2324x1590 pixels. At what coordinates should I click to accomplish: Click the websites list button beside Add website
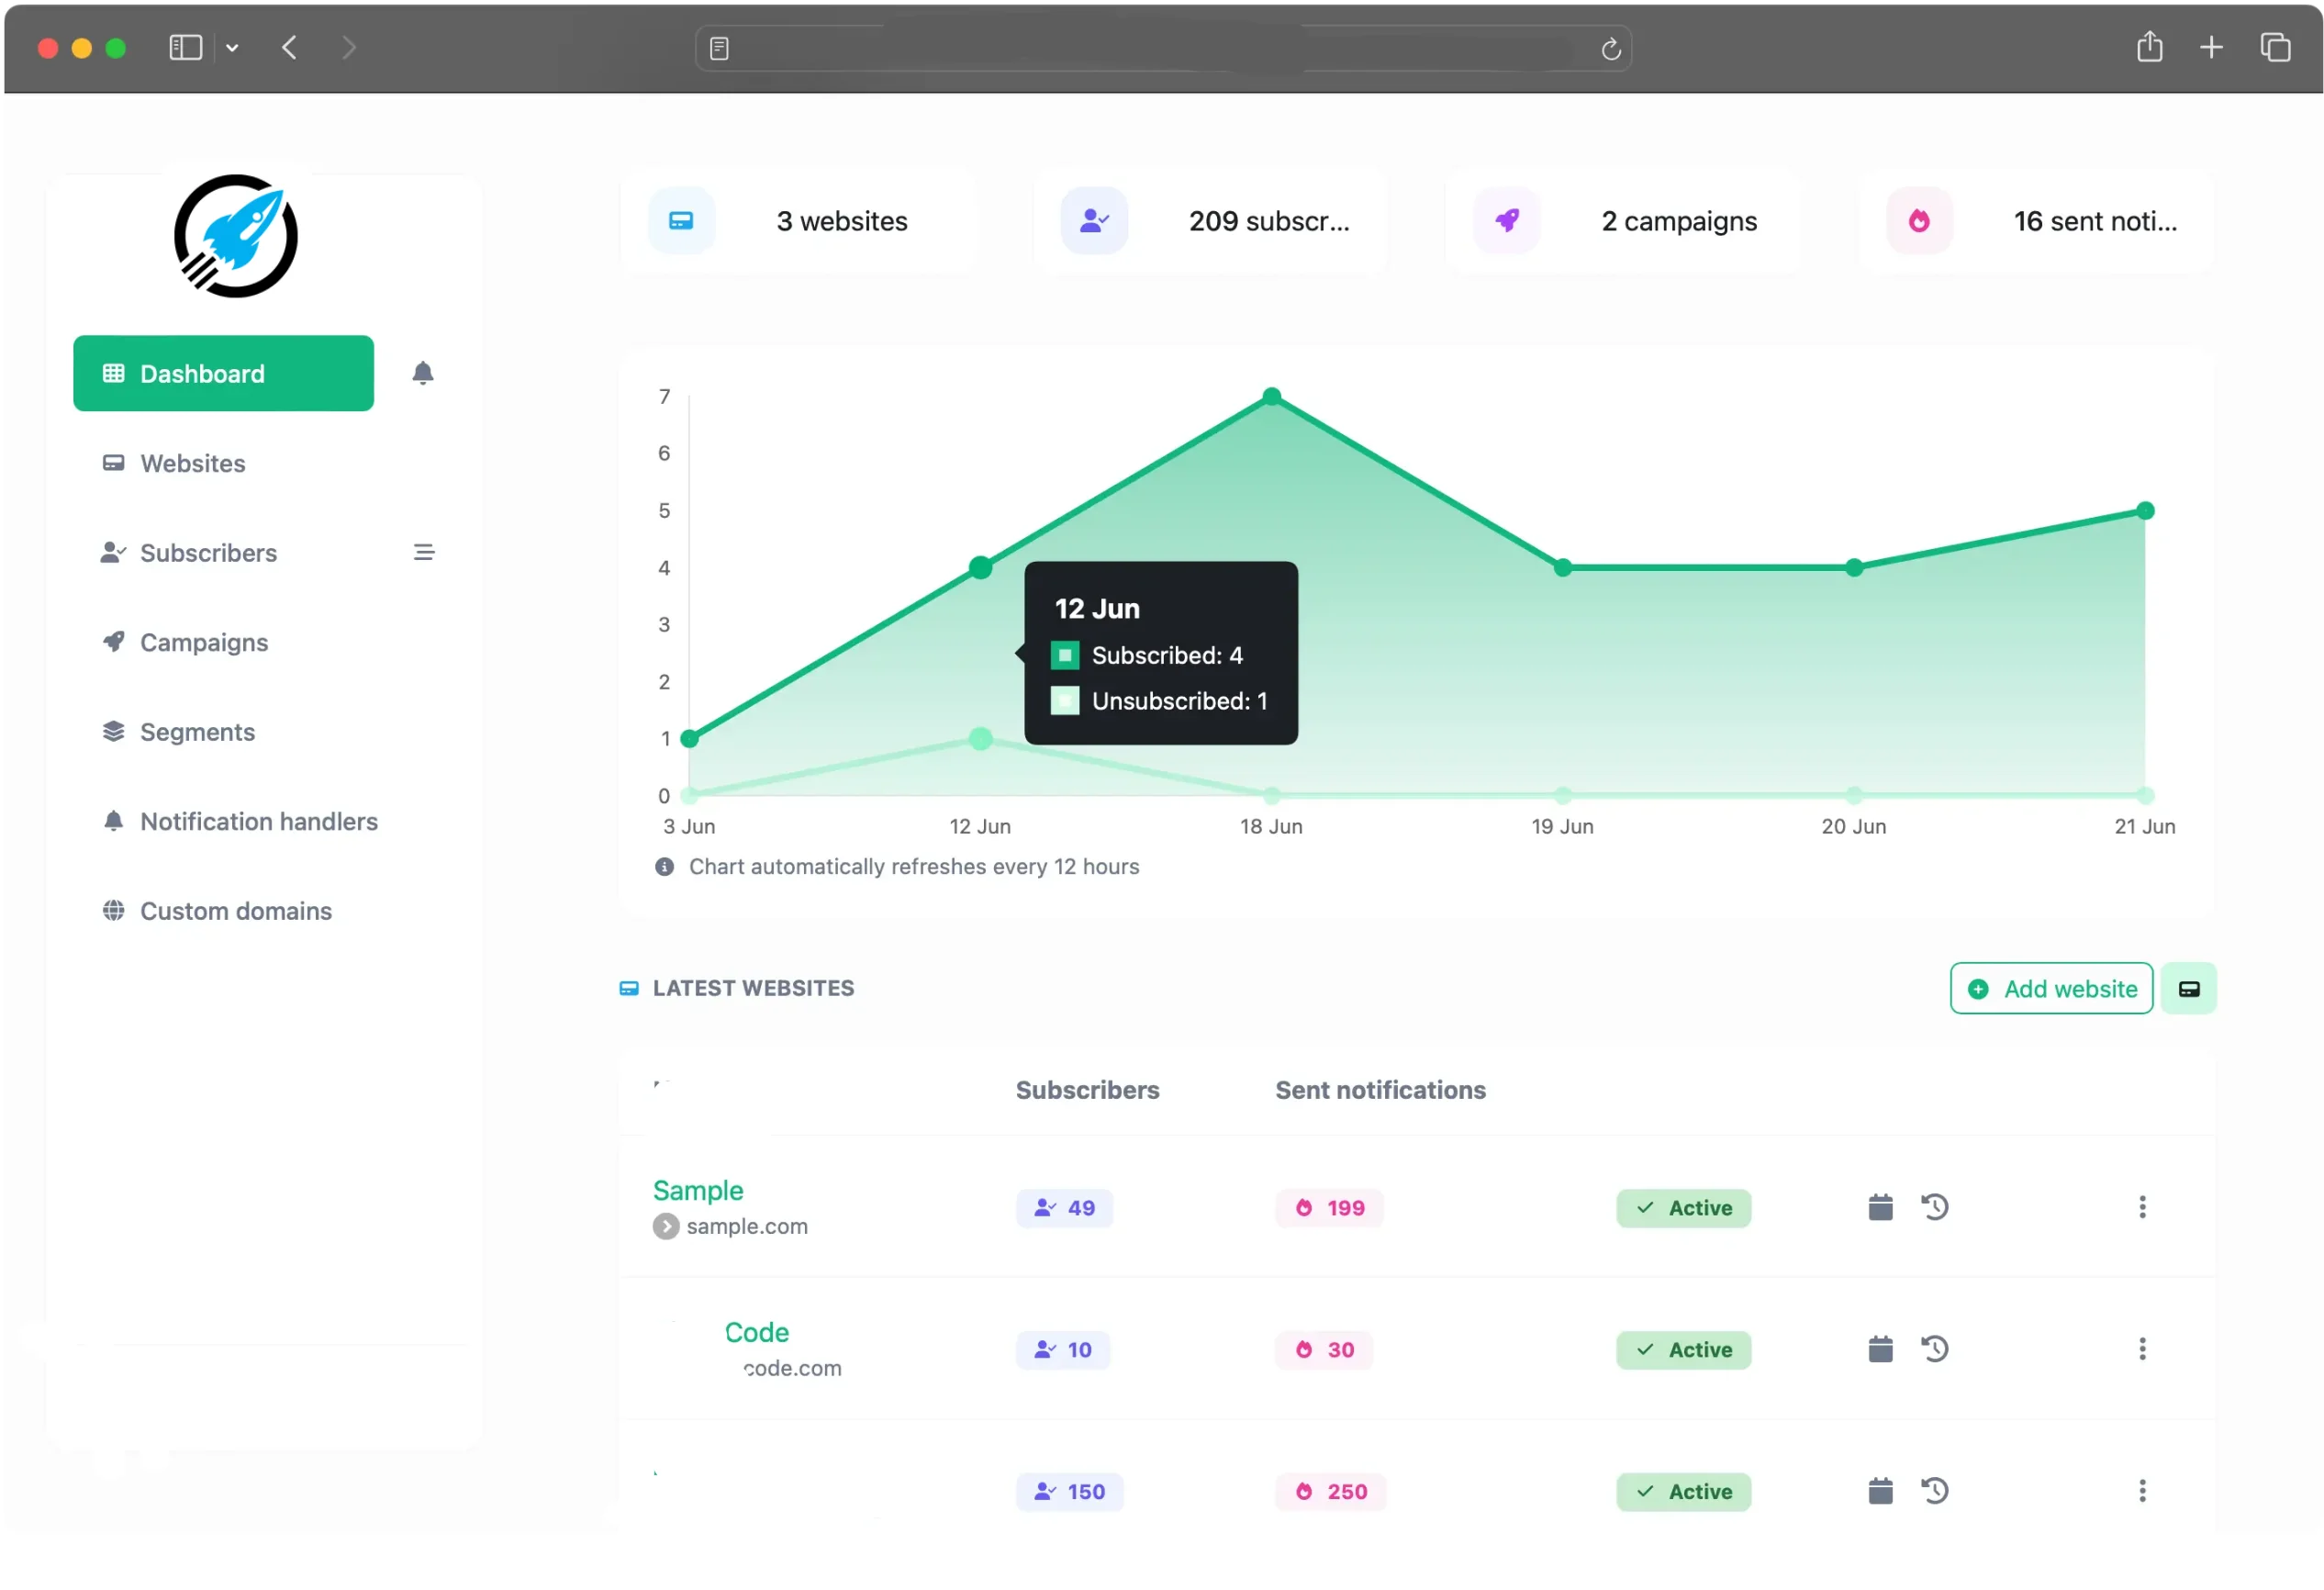[x=2189, y=988]
